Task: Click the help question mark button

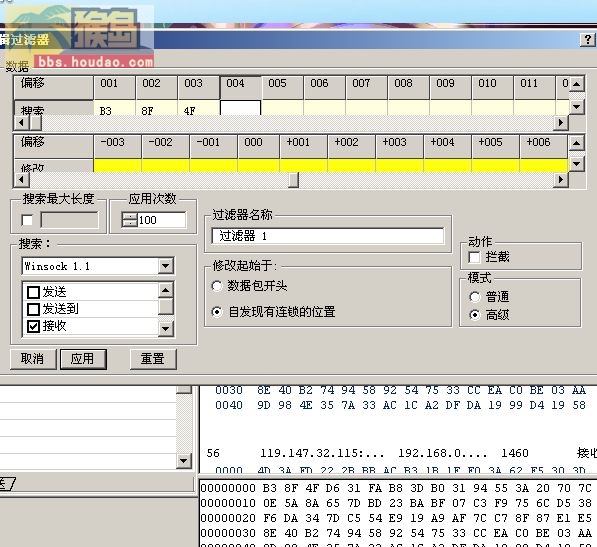Action: click(587, 39)
